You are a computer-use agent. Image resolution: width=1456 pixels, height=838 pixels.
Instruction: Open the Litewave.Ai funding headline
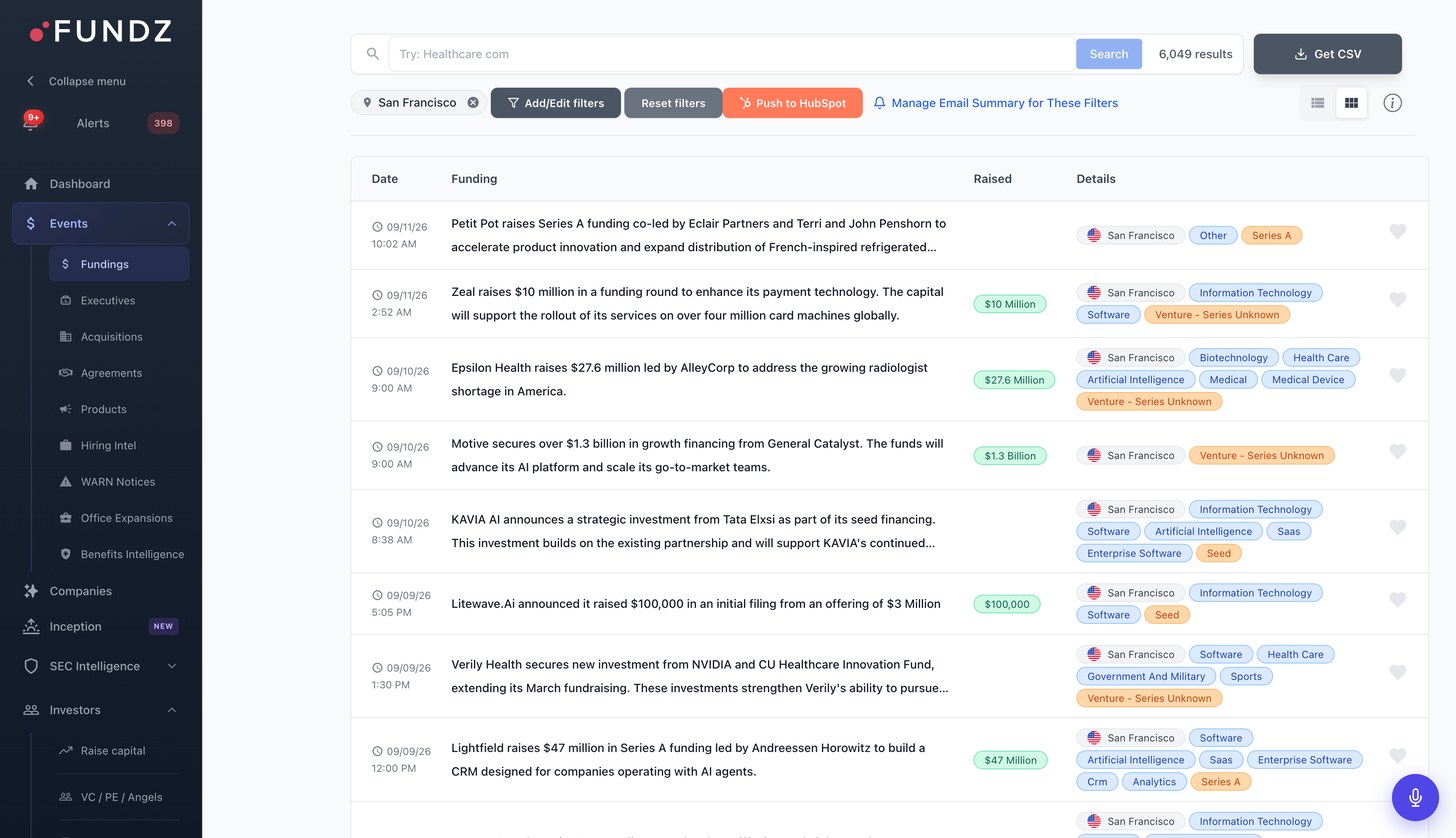pos(696,604)
